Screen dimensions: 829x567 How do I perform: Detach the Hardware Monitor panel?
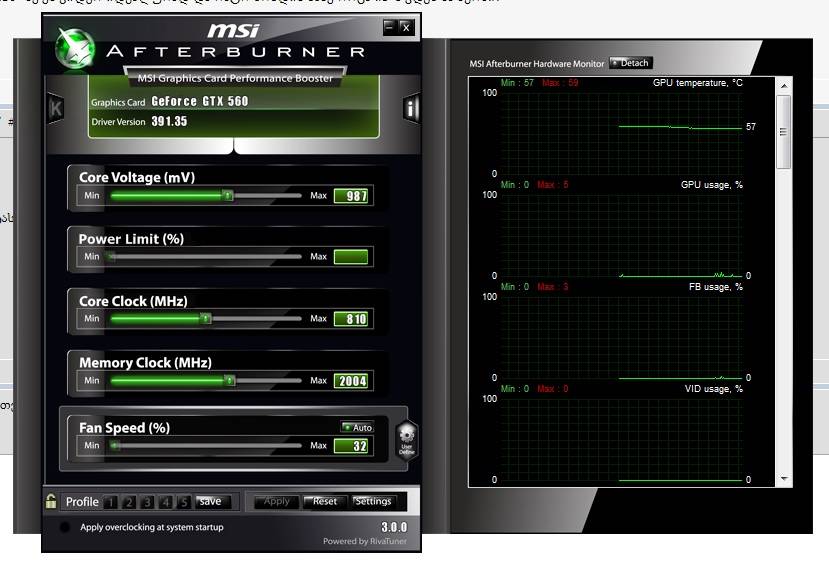point(631,63)
